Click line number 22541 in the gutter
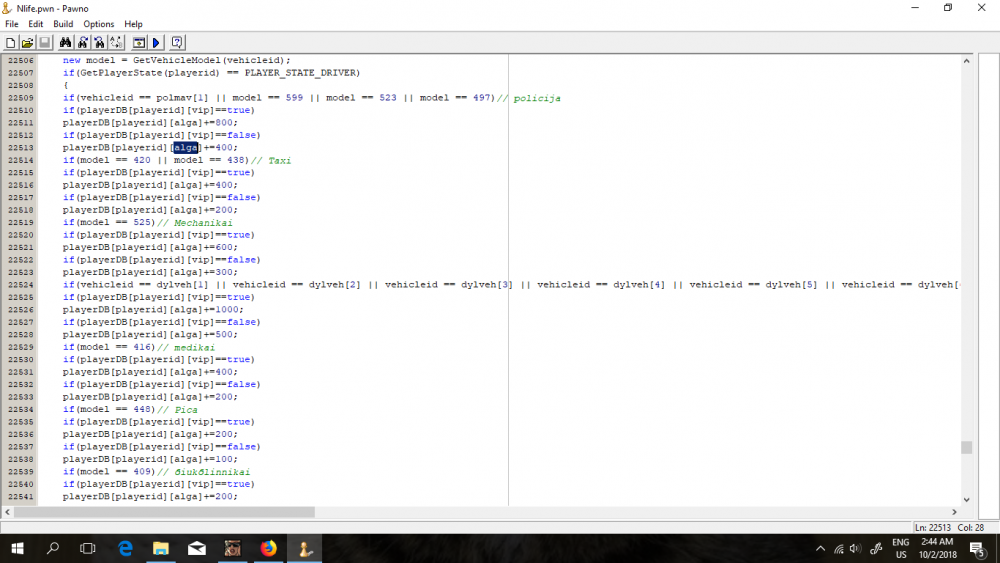 click(x=20, y=497)
